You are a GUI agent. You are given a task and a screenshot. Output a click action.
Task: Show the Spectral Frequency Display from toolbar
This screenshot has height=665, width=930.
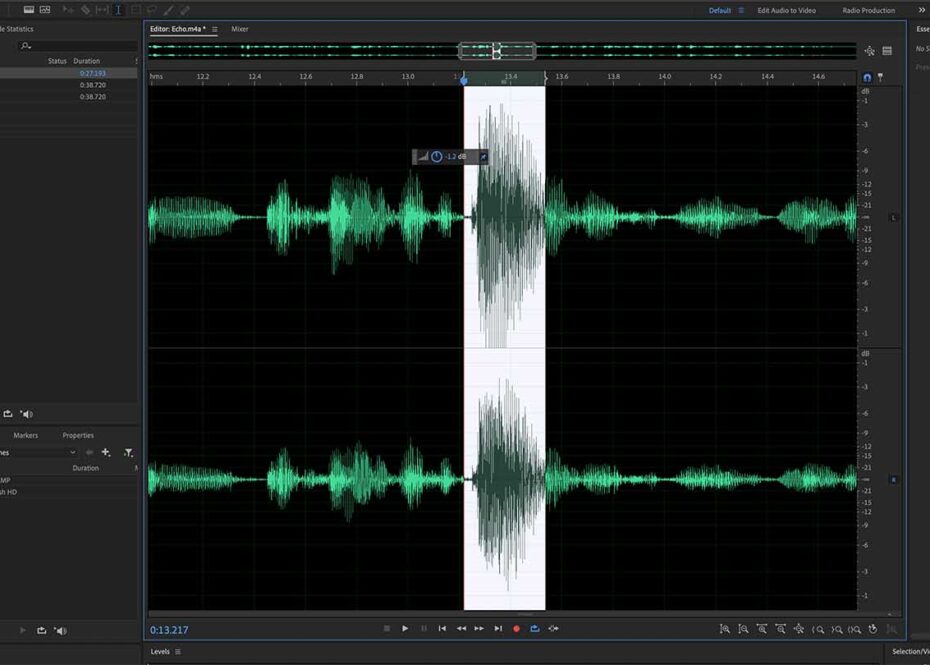click(28, 10)
